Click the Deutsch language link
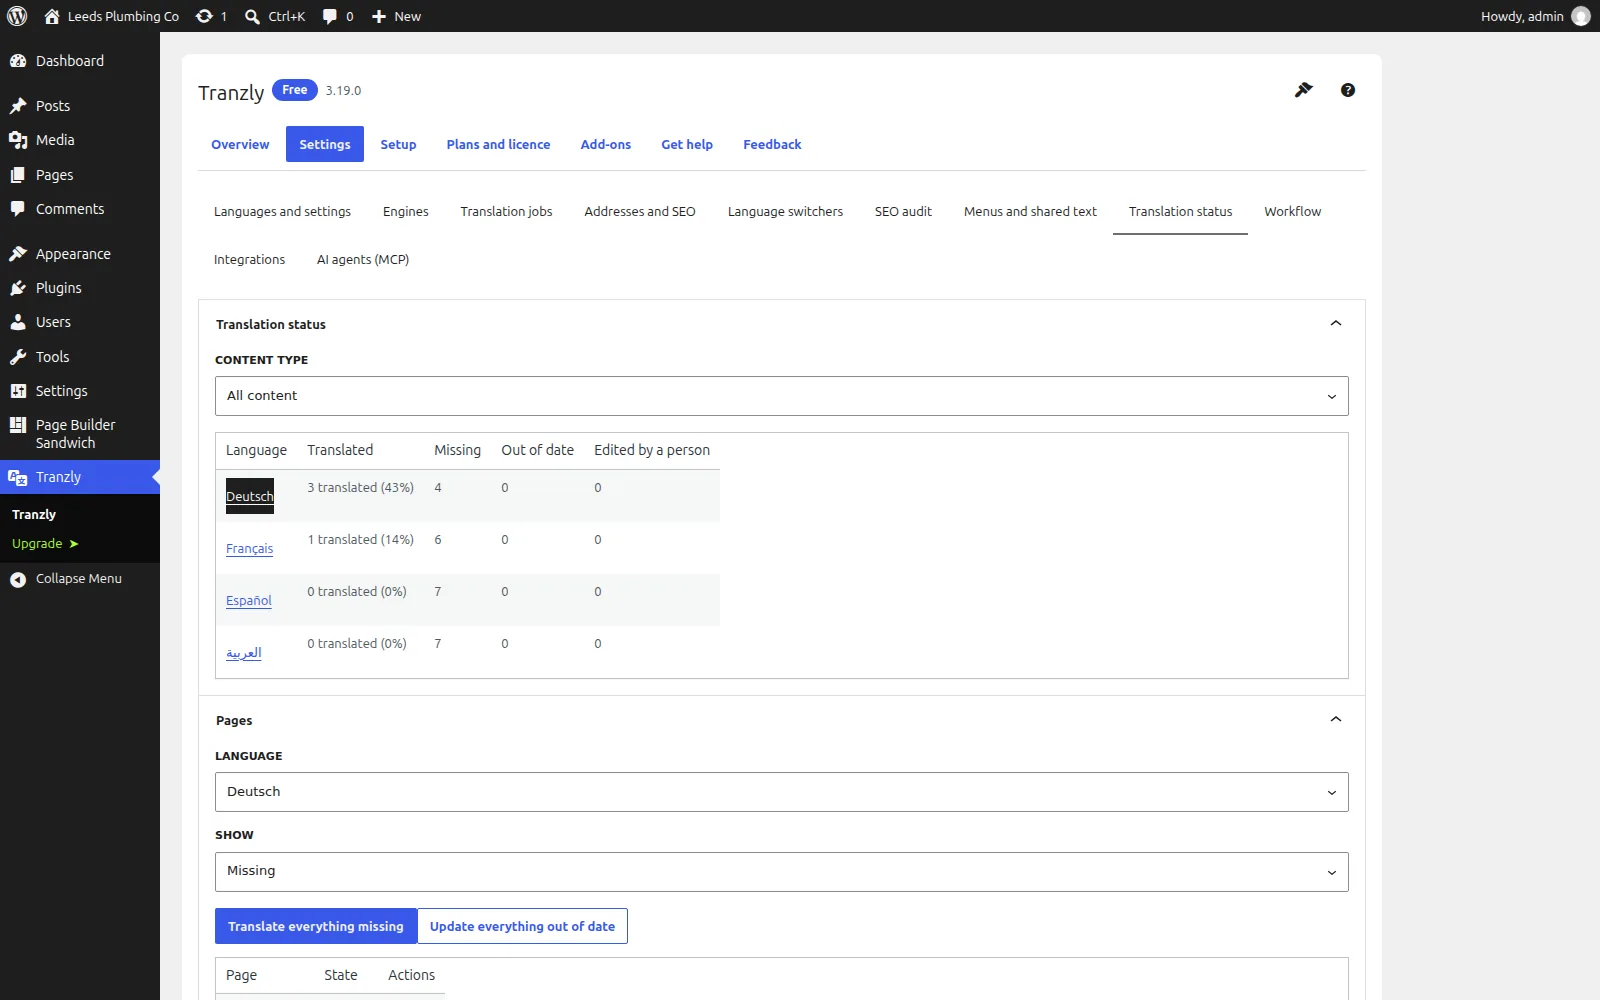1600x1000 pixels. 250,496
